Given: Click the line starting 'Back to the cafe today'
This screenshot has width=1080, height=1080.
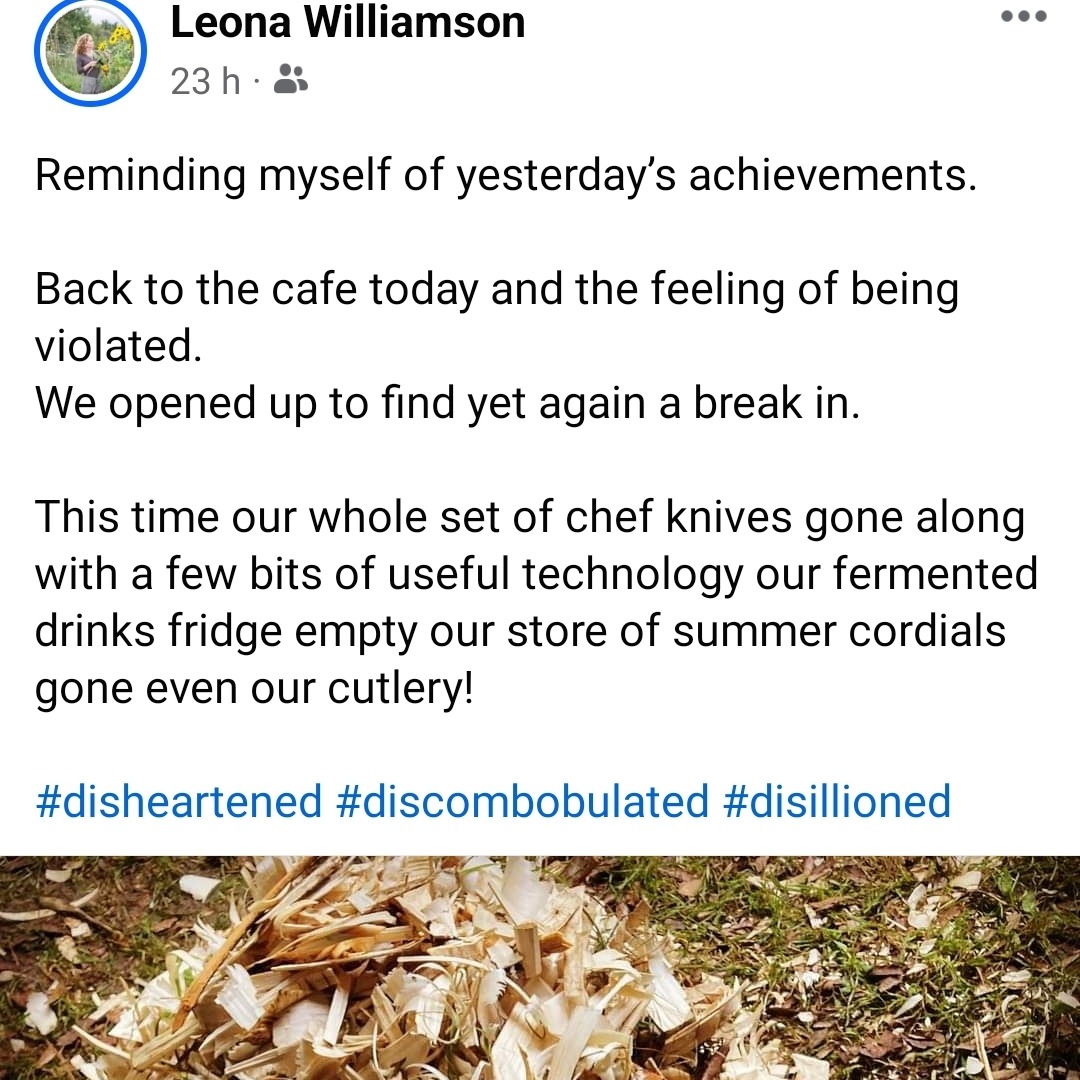Looking at the screenshot, I should 497,290.
